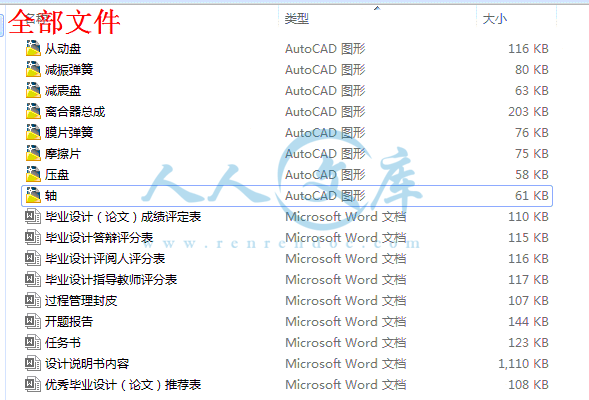
Task: Select the document 毕业设计答辩评分表
Action: coord(99,238)
